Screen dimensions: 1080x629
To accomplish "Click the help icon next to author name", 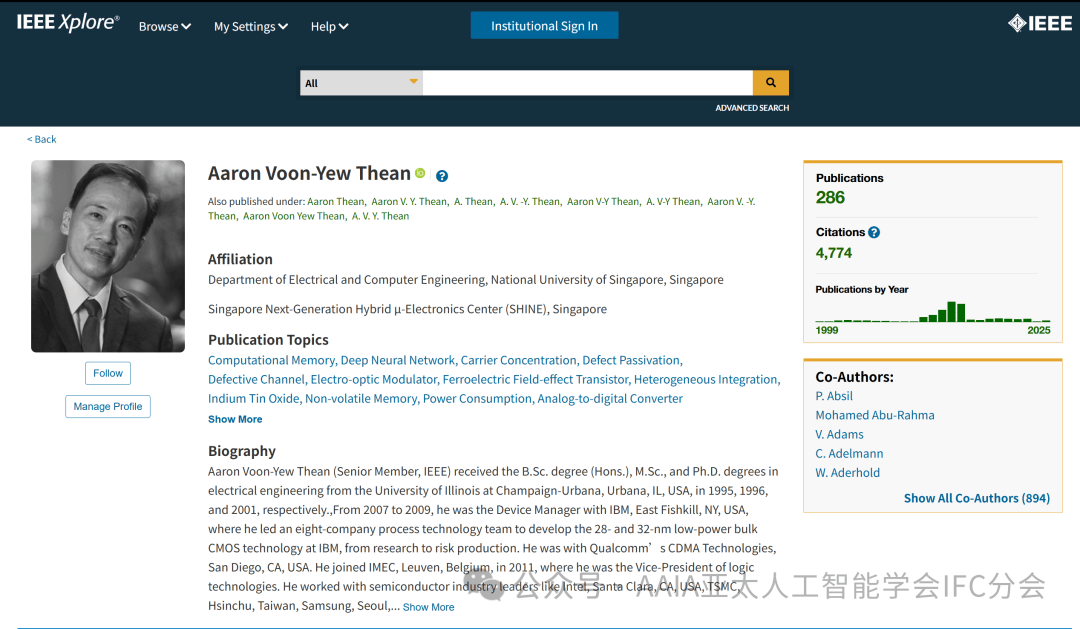I will click(442, 176).
